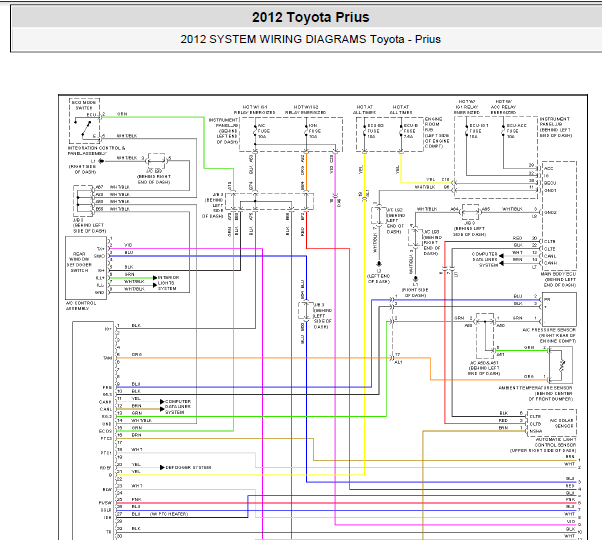The image size is (602, 540).
Task: Click the IGN FUSE 10A label
Action: (314, 131)
